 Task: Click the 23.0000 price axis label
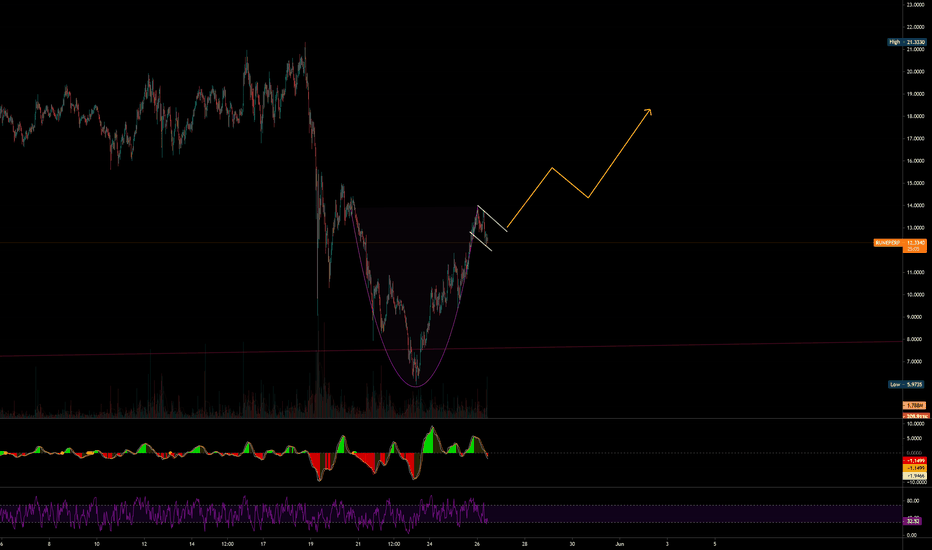[x=915, y=5]
